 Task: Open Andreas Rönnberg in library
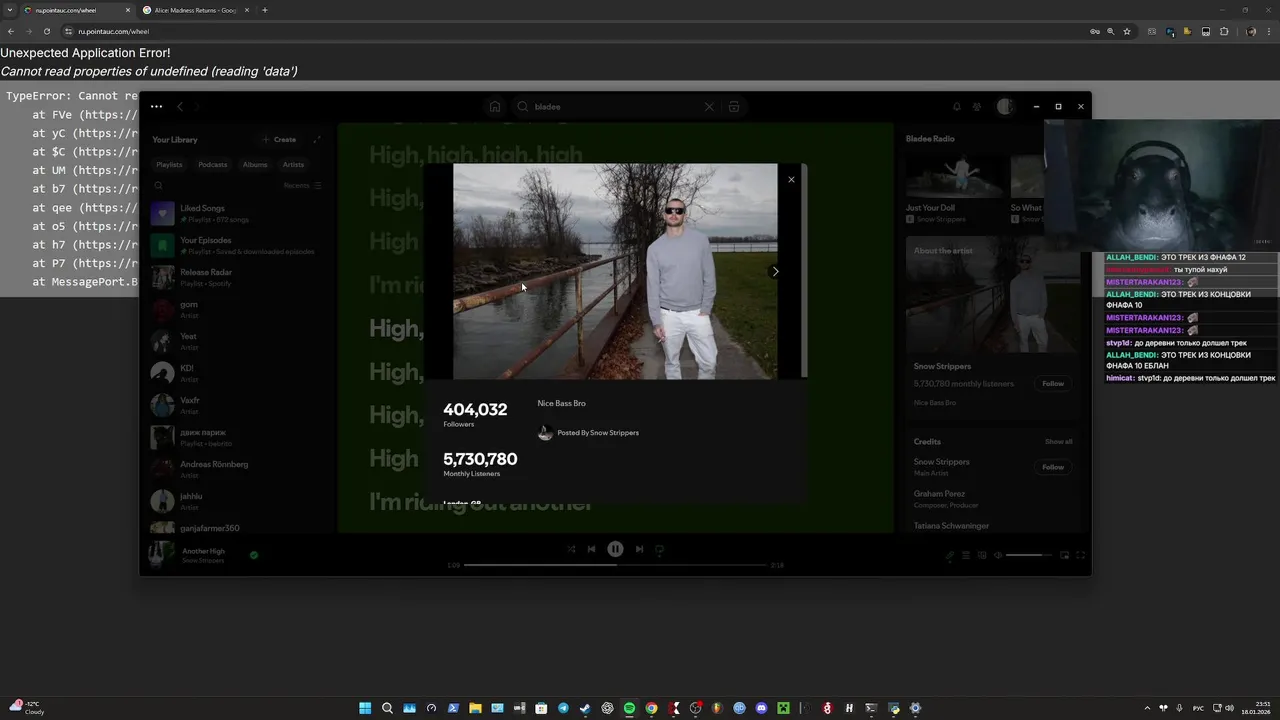[x=237, y=469]
